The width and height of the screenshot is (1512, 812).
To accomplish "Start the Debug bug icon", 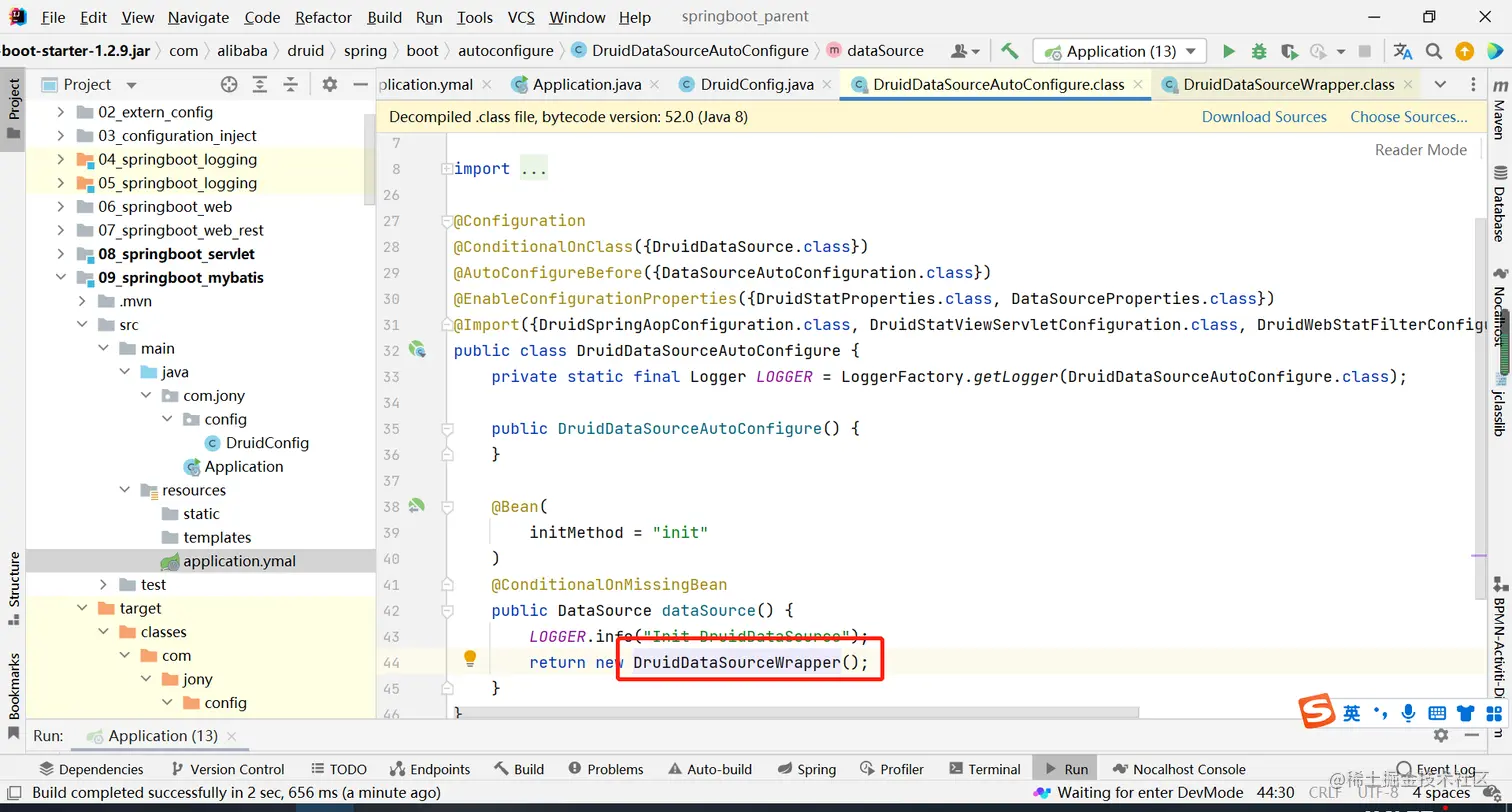I will click(x=1259, y=51).
